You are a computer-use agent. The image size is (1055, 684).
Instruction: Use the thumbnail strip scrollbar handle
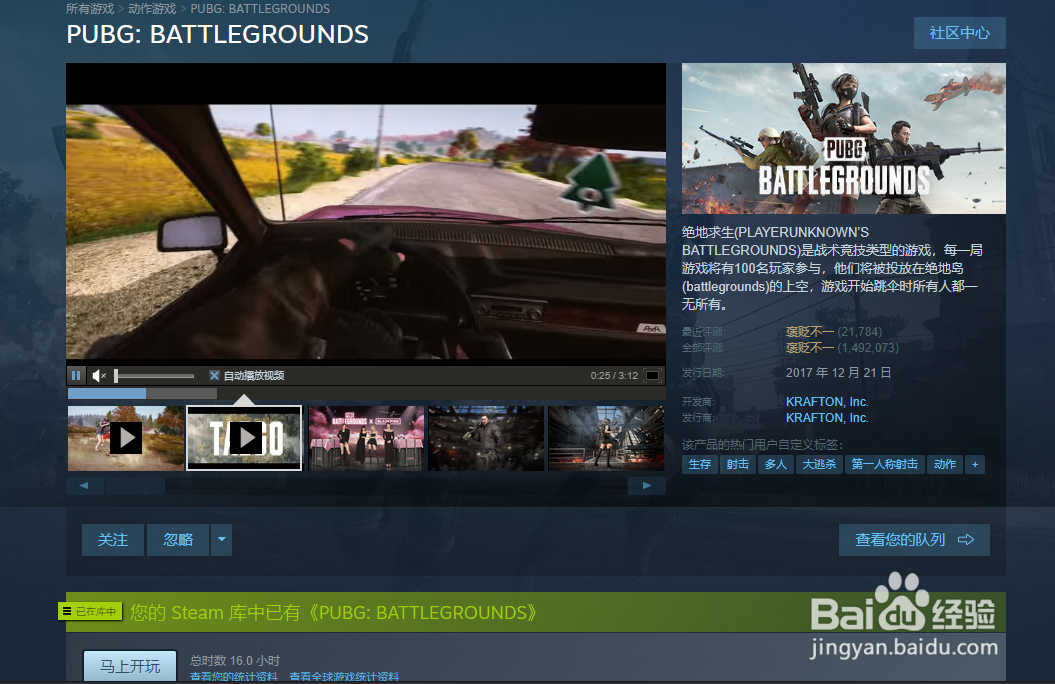coord(134,486)
